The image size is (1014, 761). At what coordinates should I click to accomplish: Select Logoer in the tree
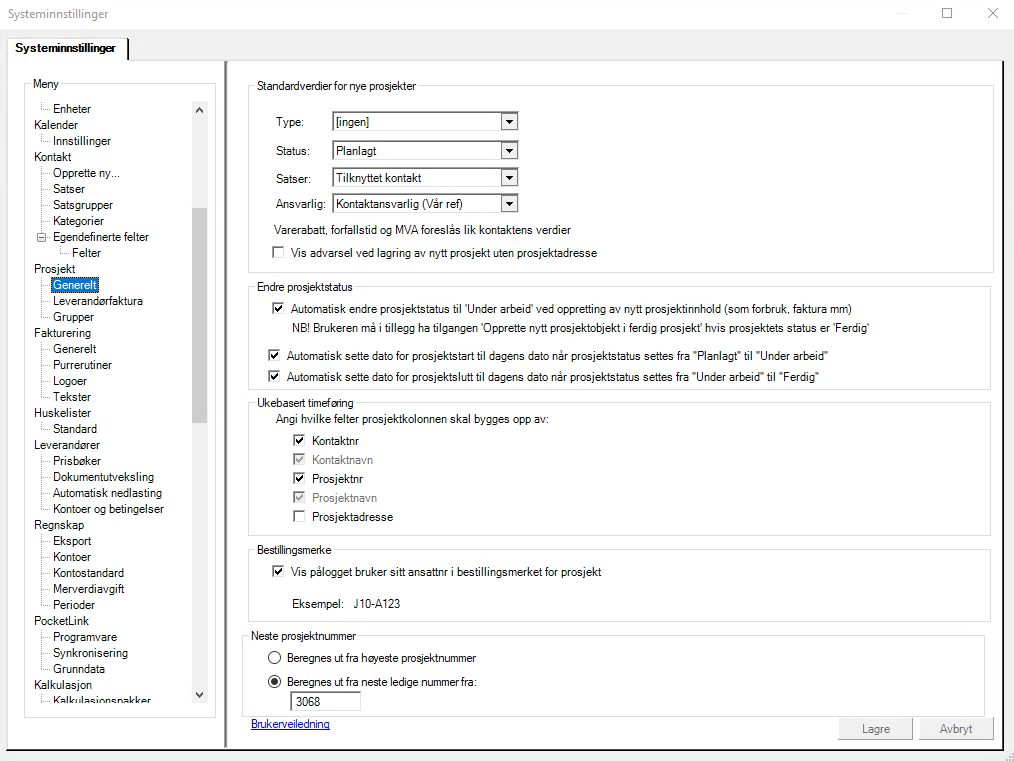[69, 381]
